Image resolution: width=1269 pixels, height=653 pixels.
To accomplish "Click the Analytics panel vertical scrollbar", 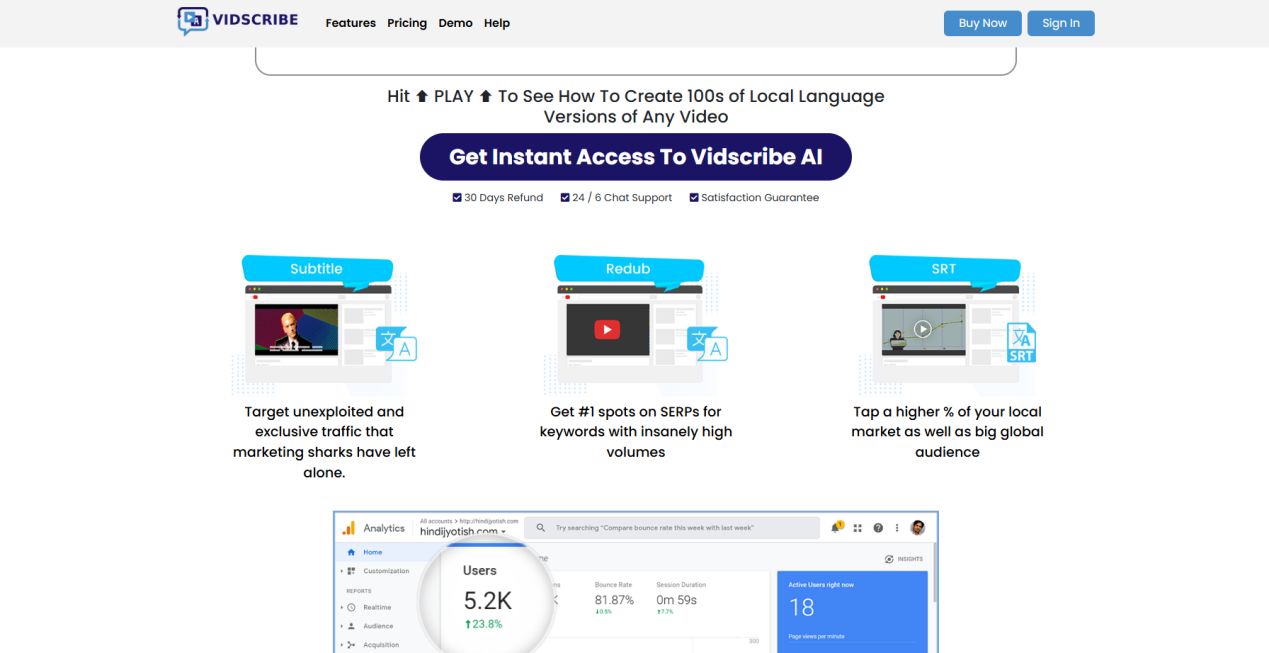I will pos(934,573).
